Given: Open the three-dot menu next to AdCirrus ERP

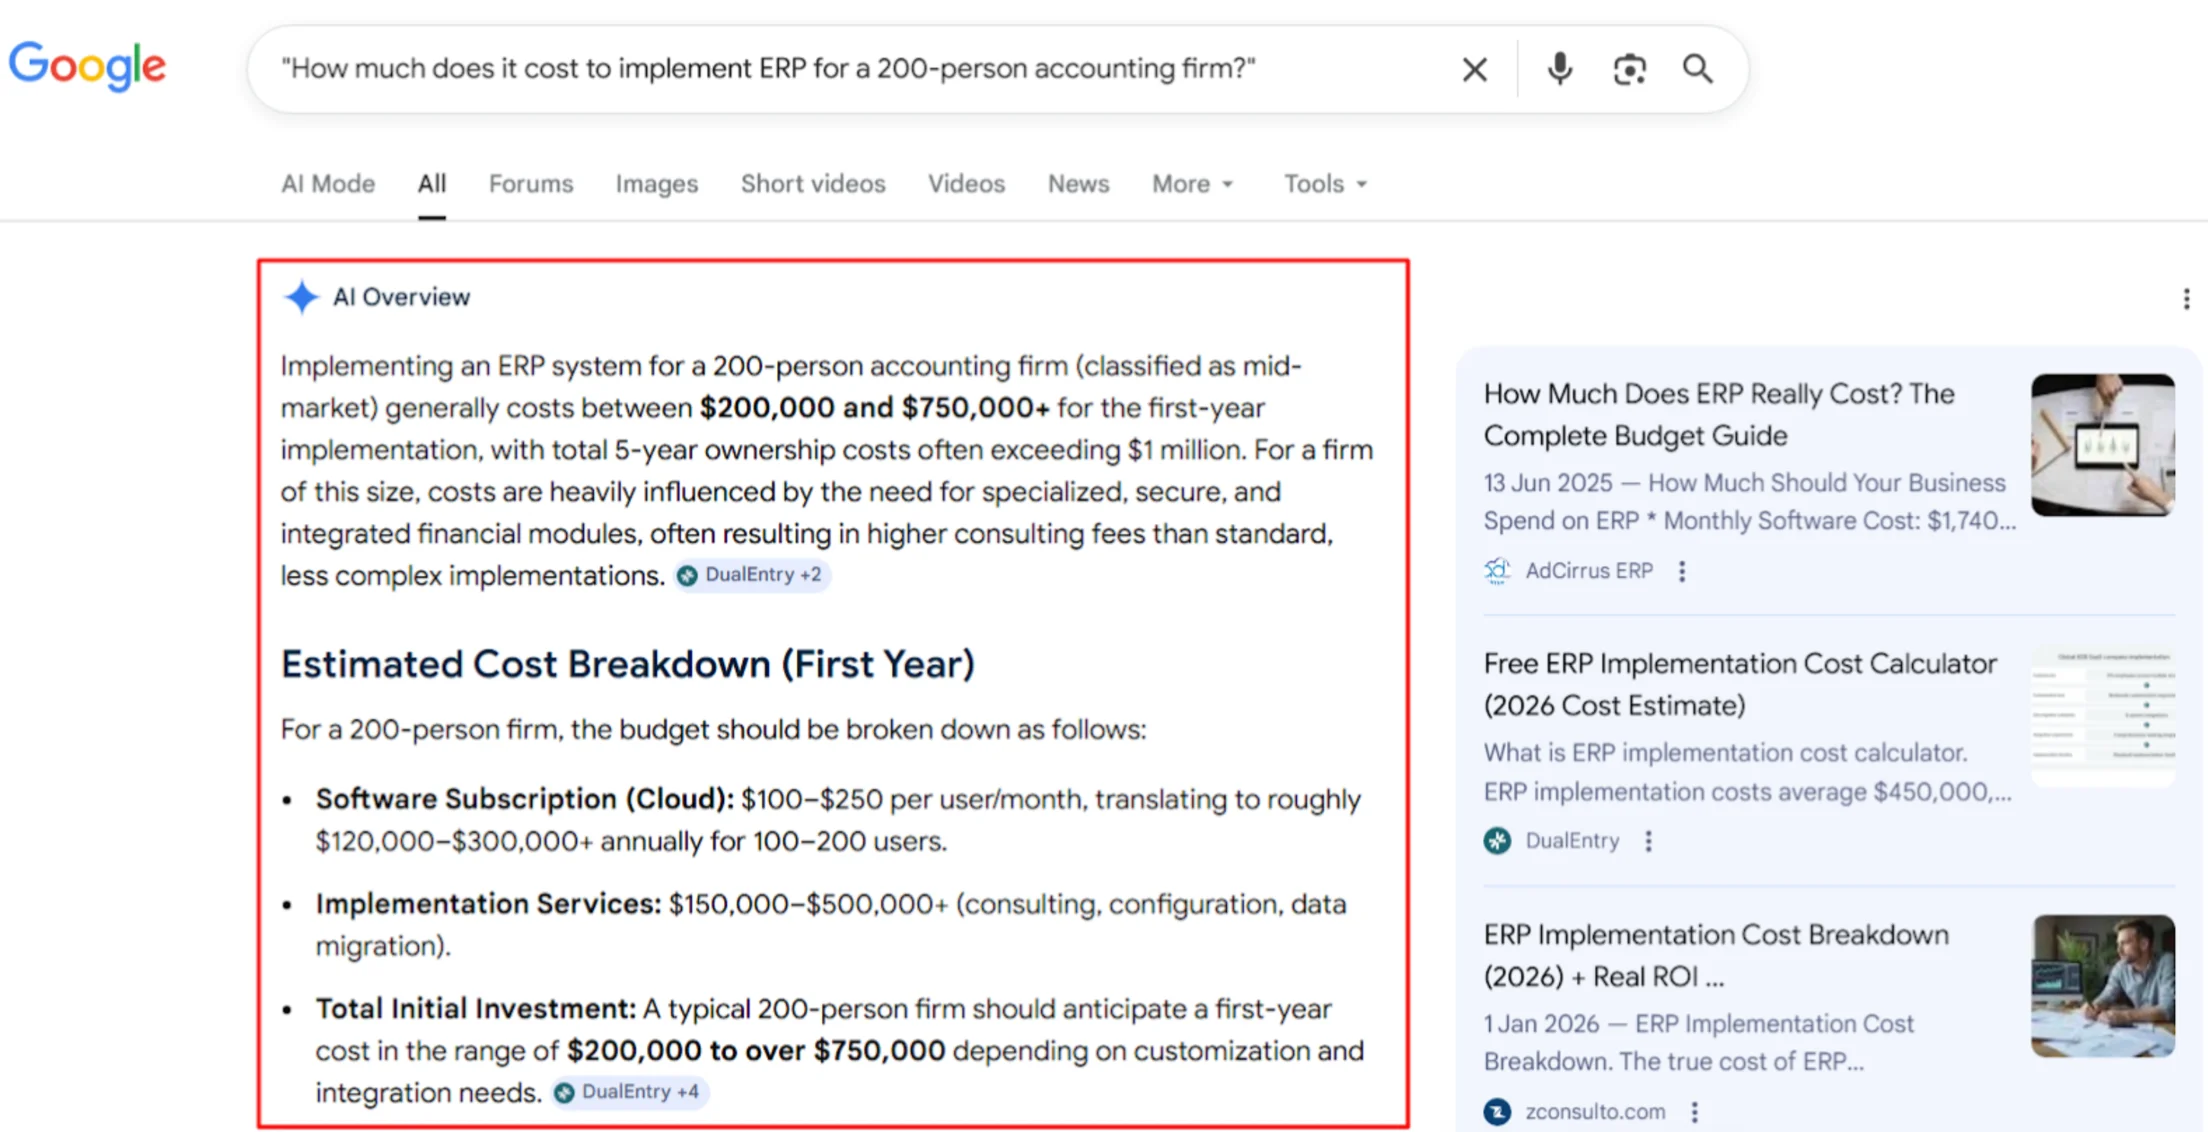Looking at the screenshot, I should pyautogui.click(x=1682, y=570).
